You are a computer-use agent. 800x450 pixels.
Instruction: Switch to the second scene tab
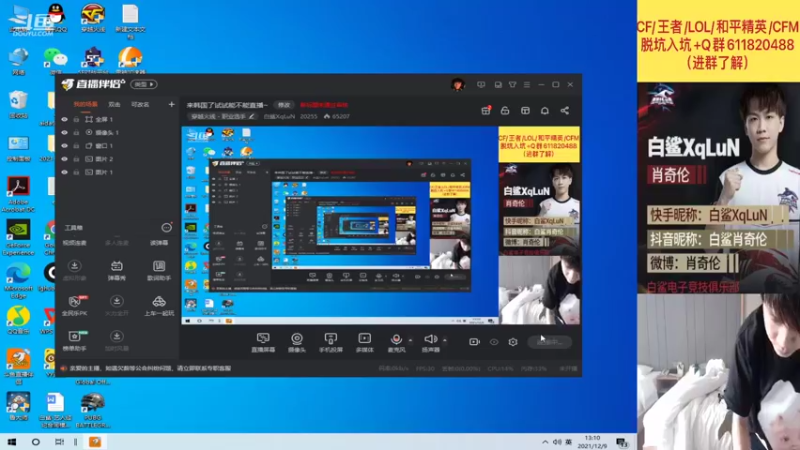[114, 104]
